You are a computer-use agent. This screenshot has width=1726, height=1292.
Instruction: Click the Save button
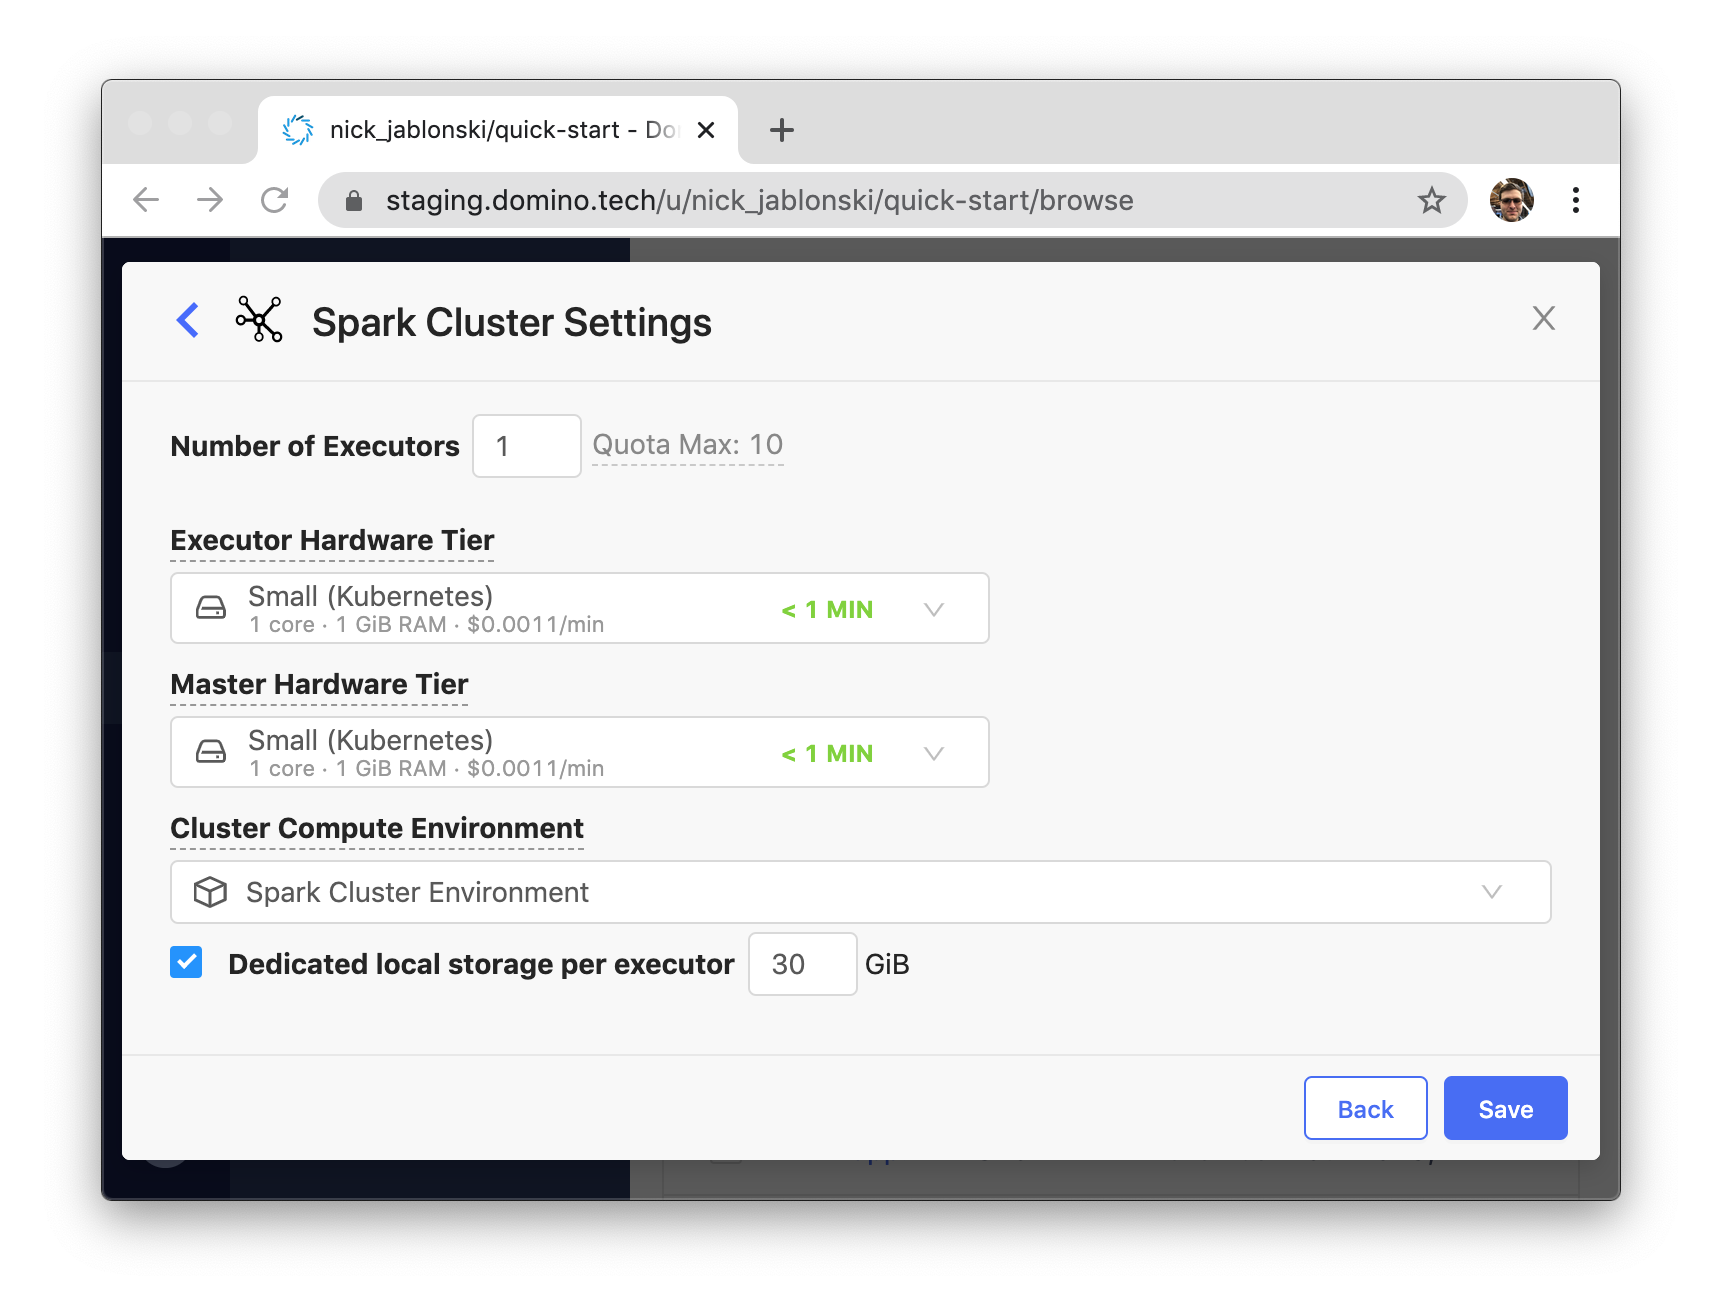click(x=1505, y=1108)
